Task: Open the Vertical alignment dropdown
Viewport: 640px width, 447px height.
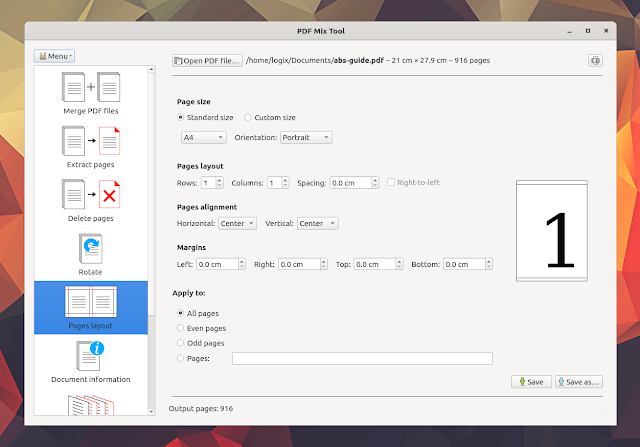Action: point(318,223)
